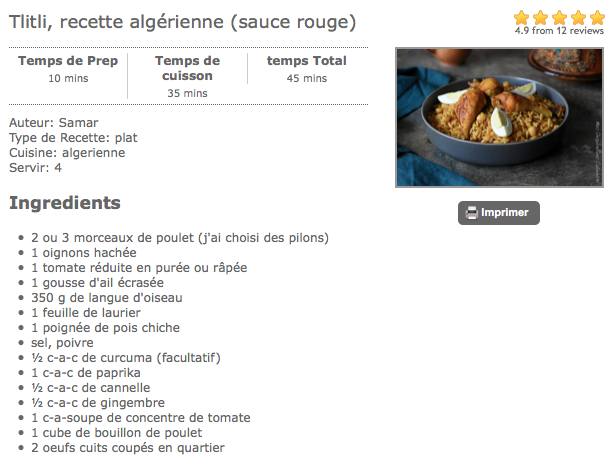
Task: Click the printer icon beside Imprimer
Action: coord(470,213)
